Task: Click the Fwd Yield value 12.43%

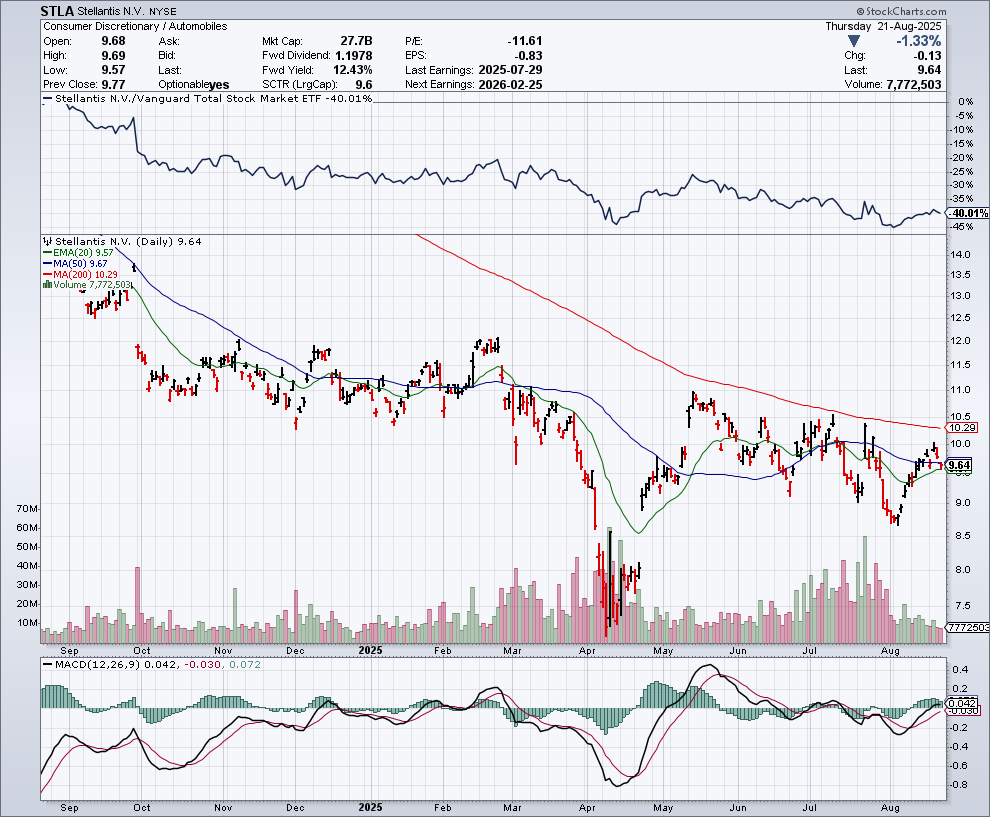Action: pos(352,70)
